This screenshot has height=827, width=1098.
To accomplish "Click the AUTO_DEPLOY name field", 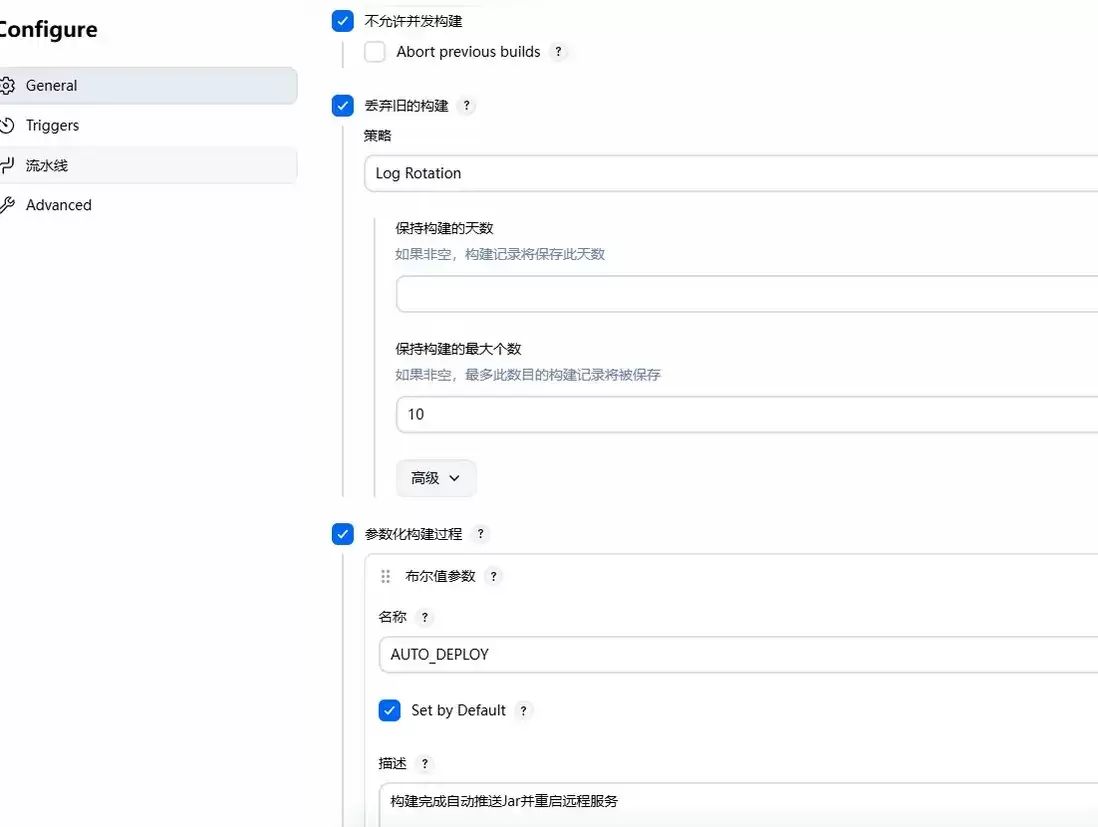I will [x=738, y=655].
